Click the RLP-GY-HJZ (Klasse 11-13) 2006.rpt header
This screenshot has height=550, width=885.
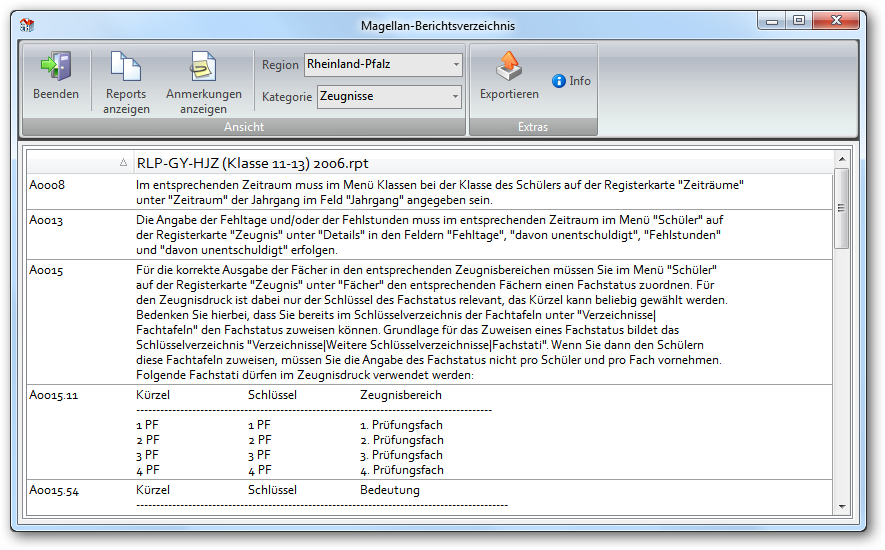tap(252, 163)
